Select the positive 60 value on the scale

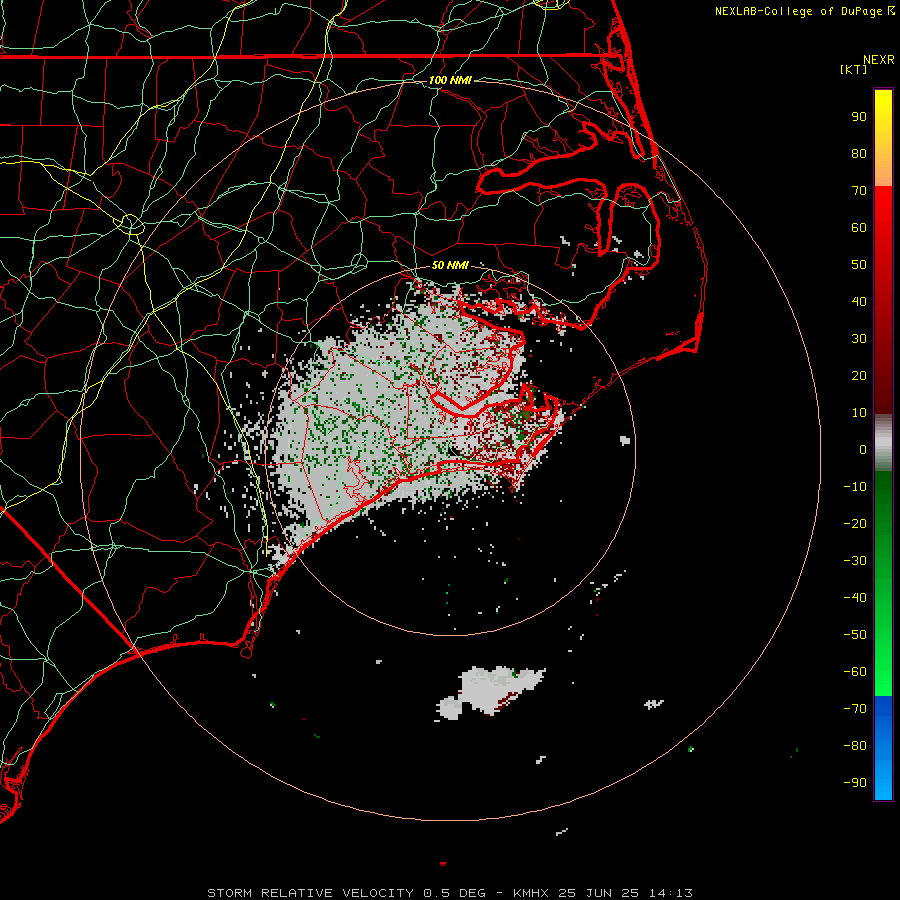click(x=859, y=228)
